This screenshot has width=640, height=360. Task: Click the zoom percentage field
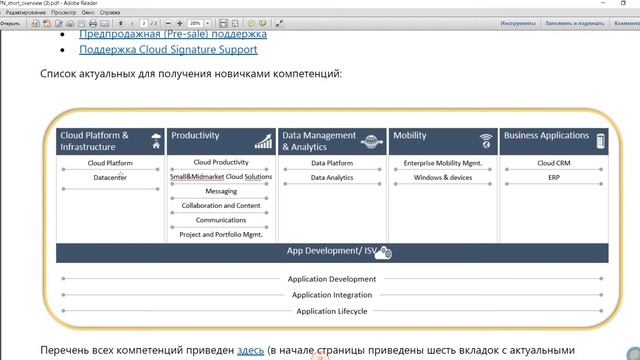pyautogui.click(x=196, y=24)
